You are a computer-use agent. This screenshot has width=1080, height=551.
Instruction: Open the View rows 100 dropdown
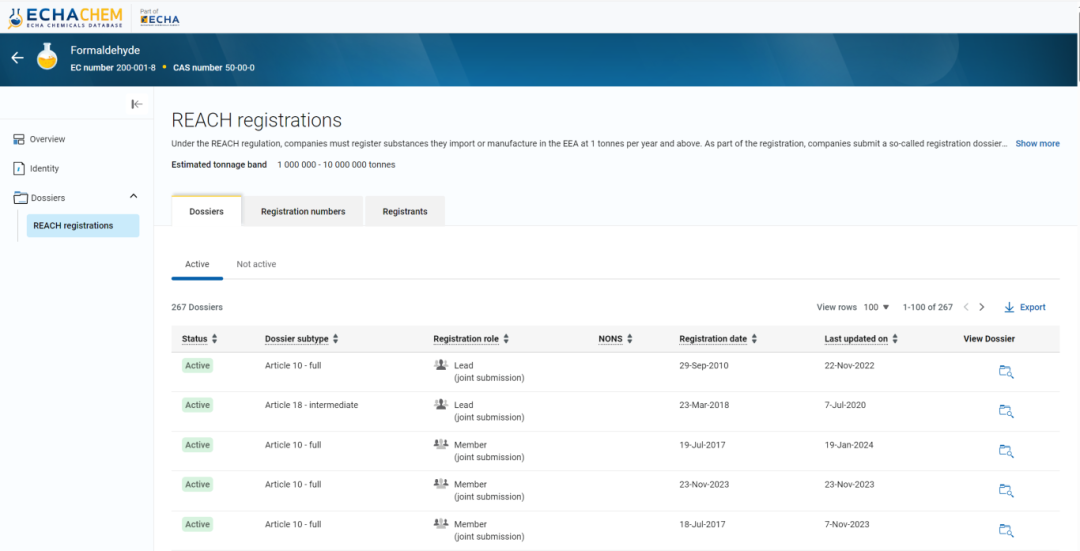877,307
